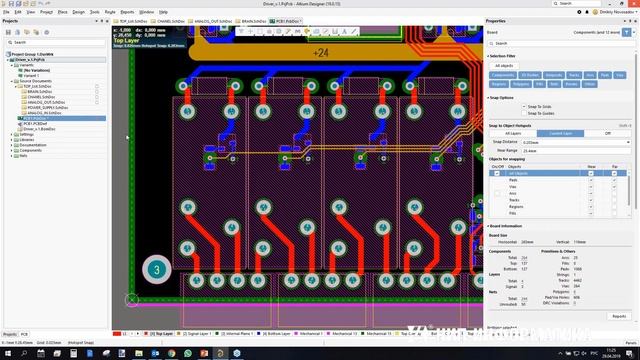Toggle the Near checkbox for Tracks row
This screenshot has height=360, width=640.
[591, 200]
